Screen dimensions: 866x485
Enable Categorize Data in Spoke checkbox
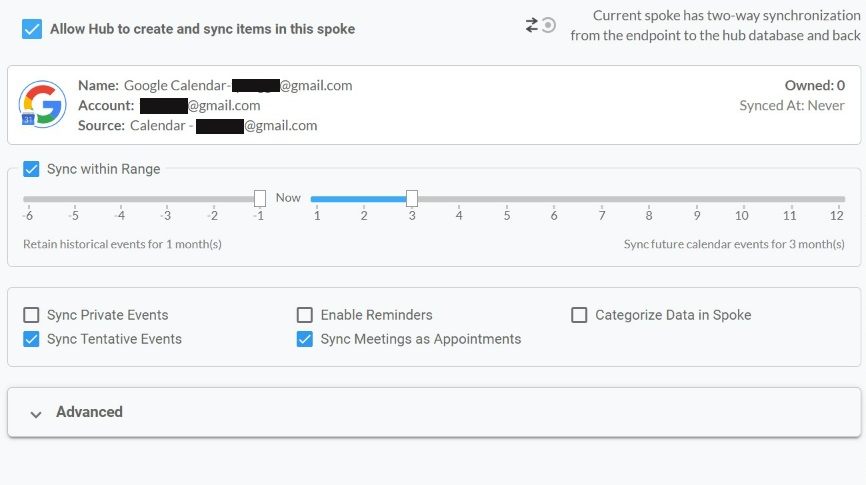pos(579,315)
